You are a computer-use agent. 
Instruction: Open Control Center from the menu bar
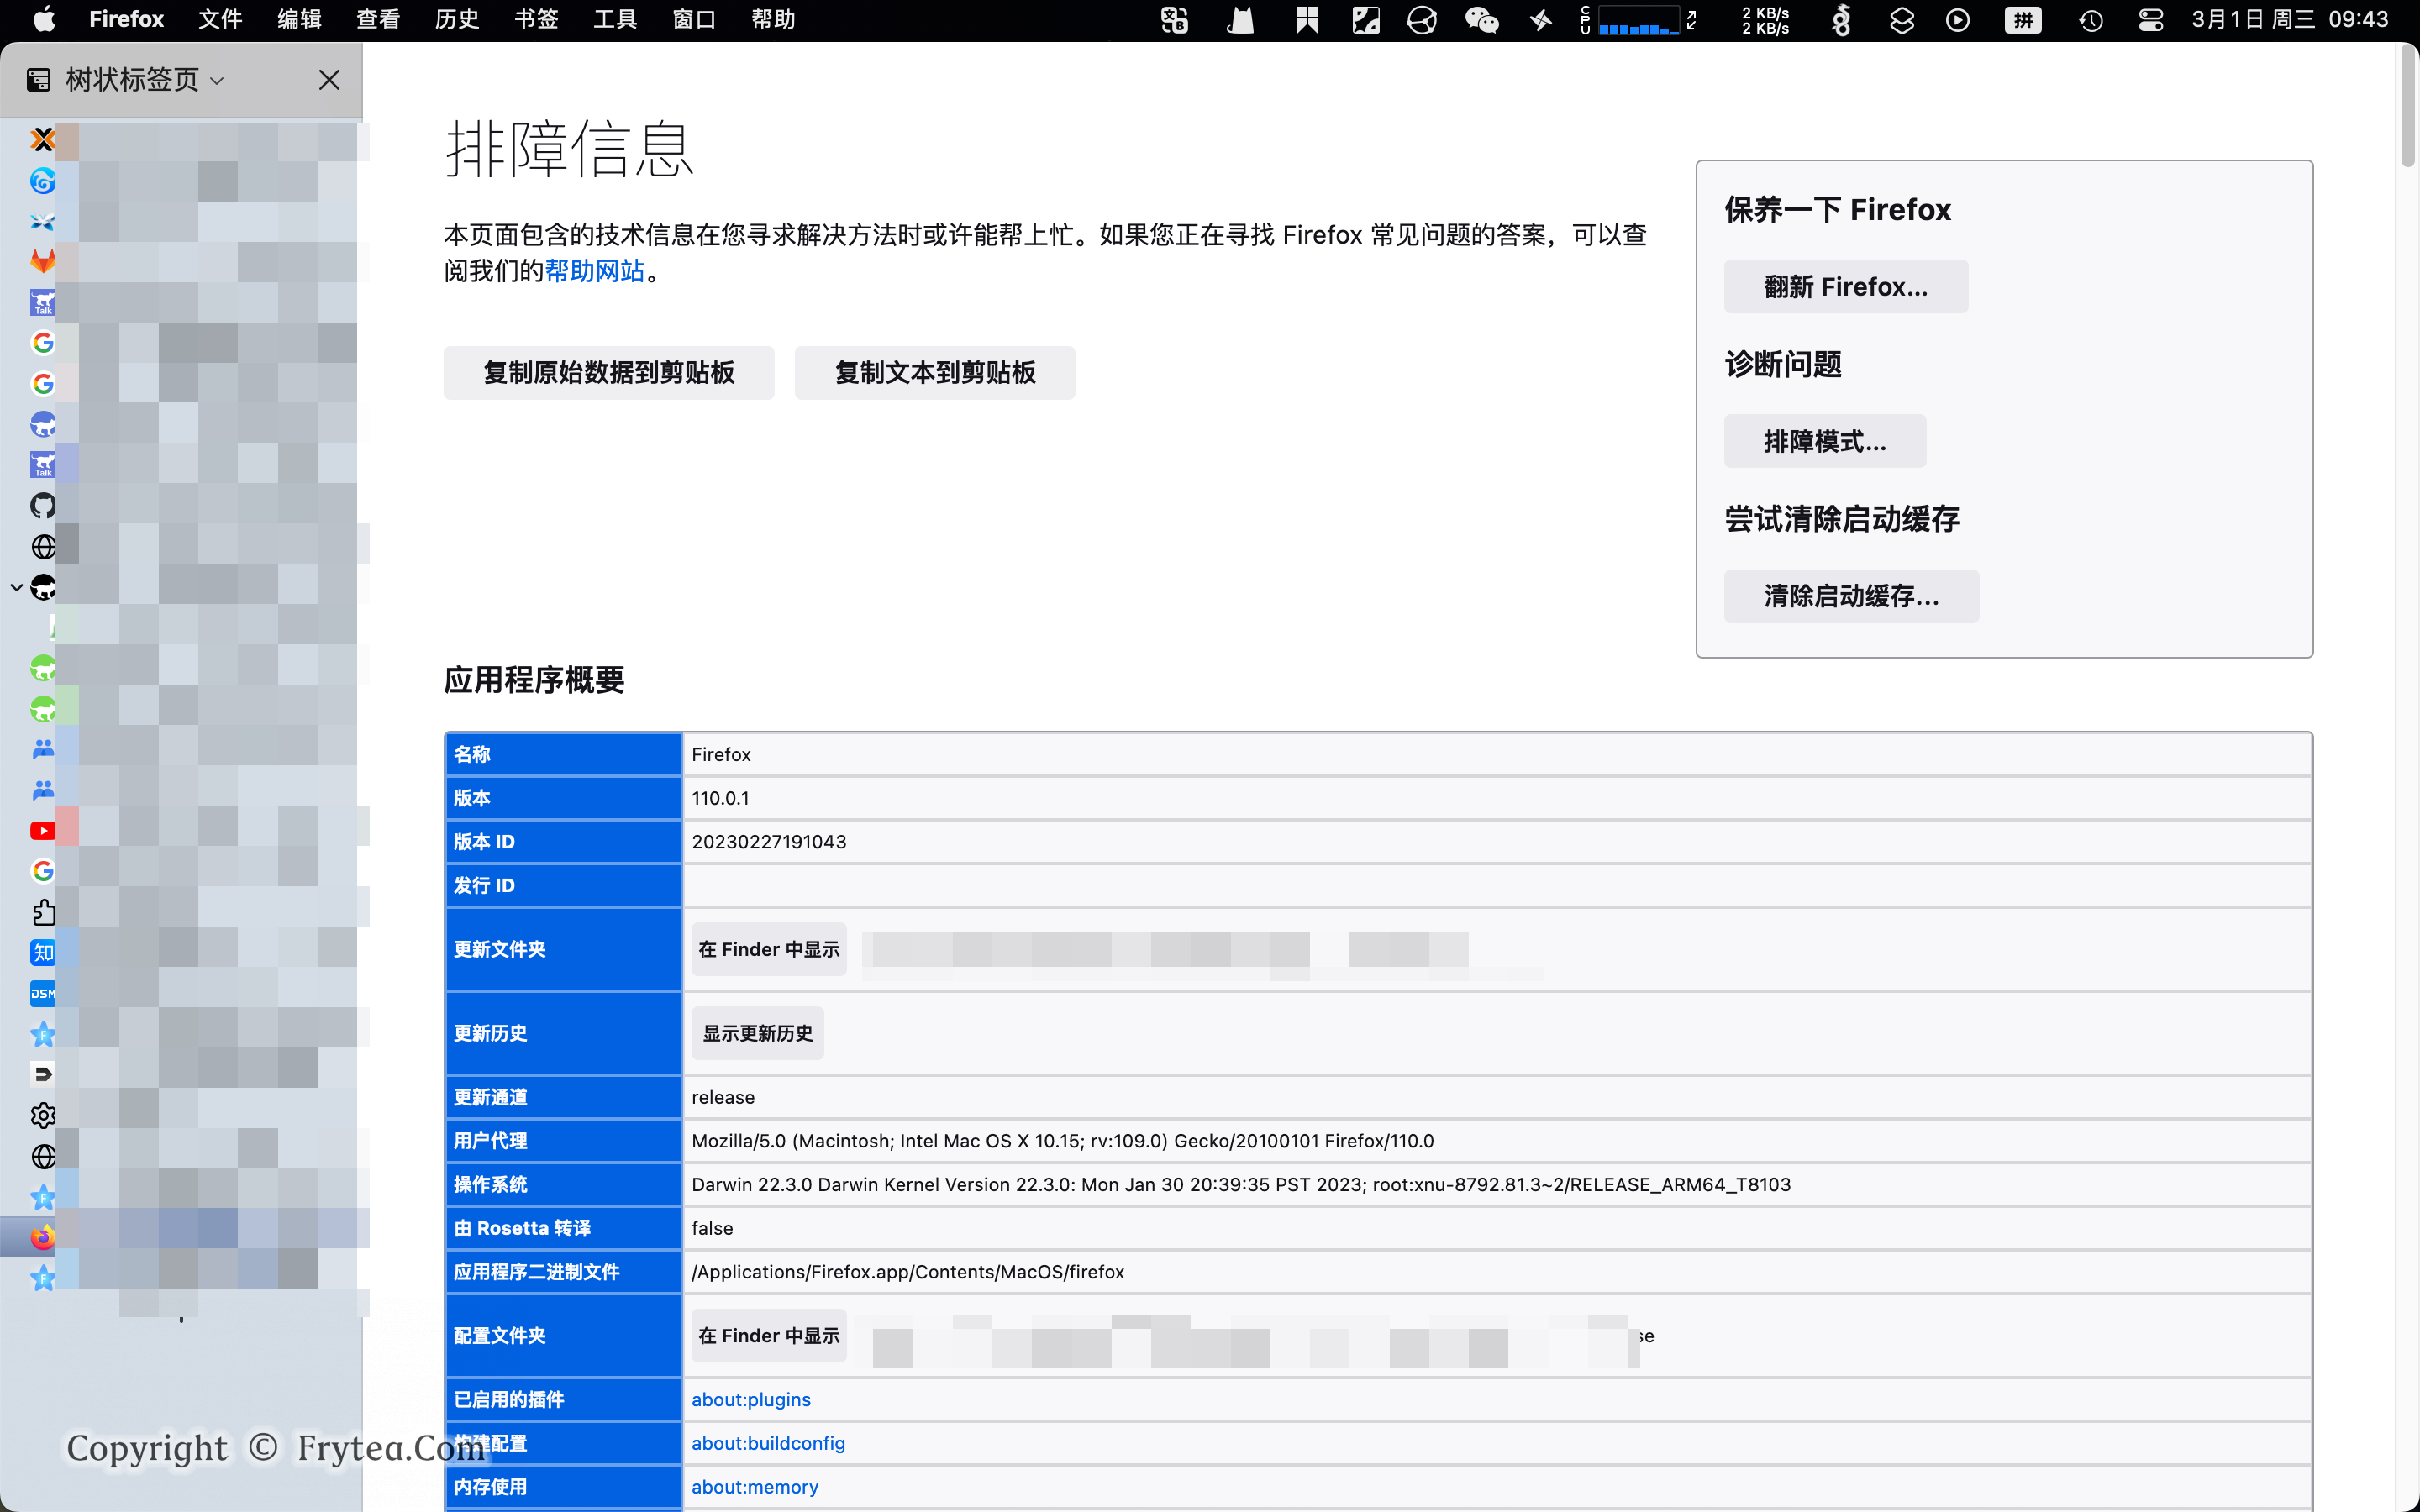click(x=2150, y=20)
